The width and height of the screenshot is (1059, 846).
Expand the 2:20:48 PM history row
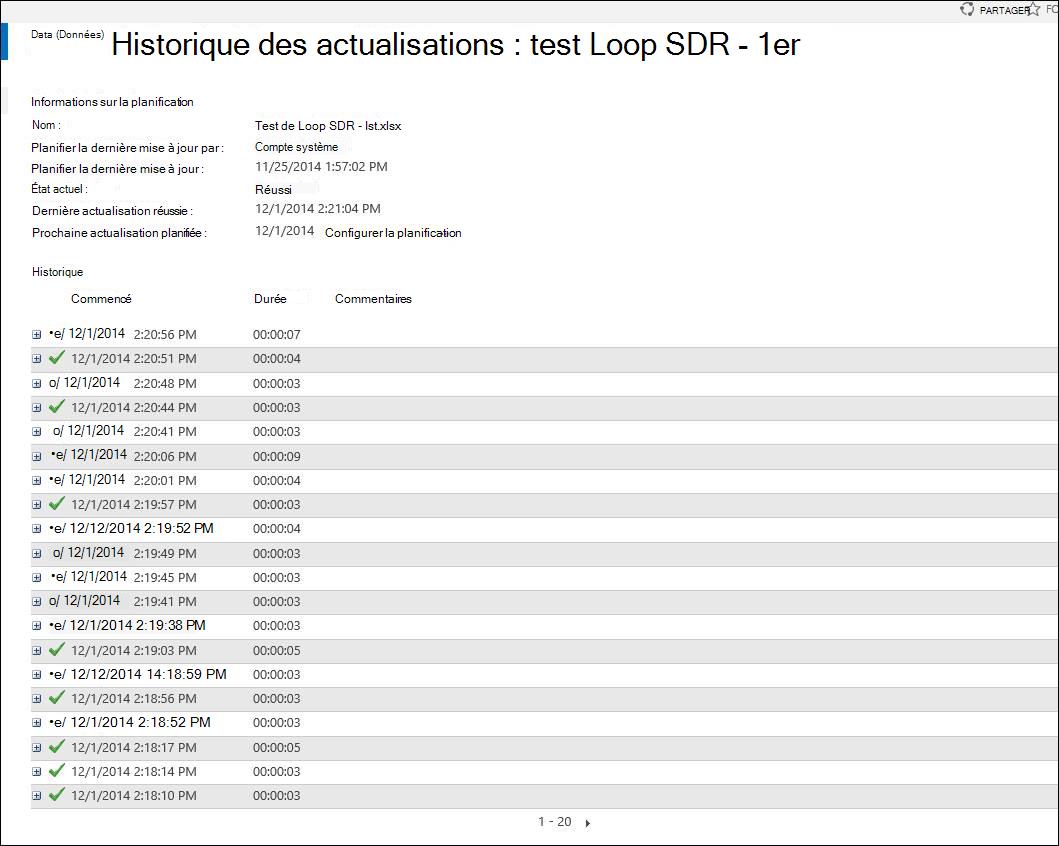[36, 384]
